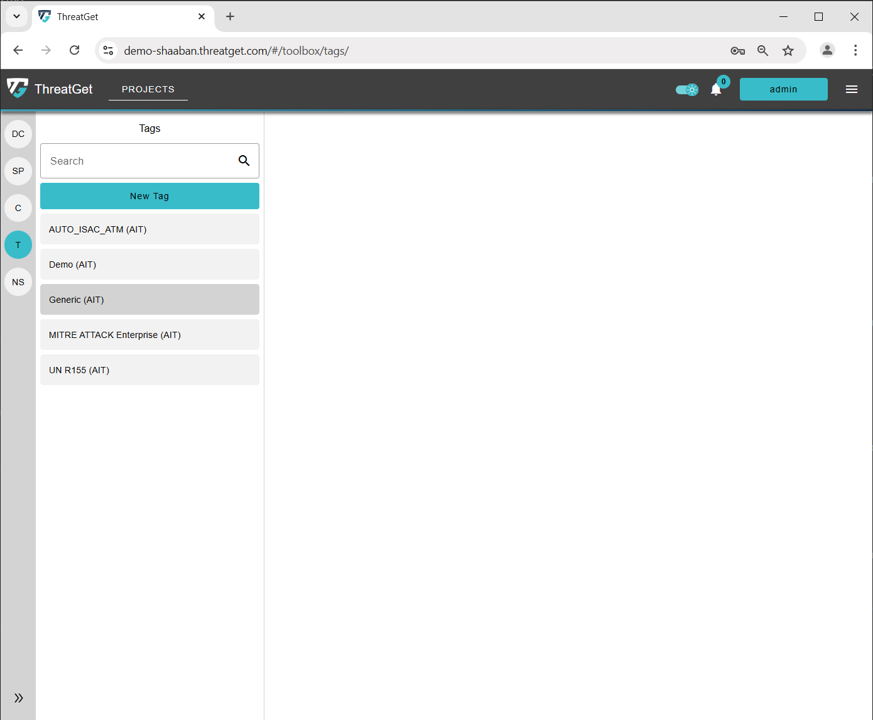The width and height of the screenshot is (873, 720).
Task: Open the notifications bell
Action: (716, 90)
